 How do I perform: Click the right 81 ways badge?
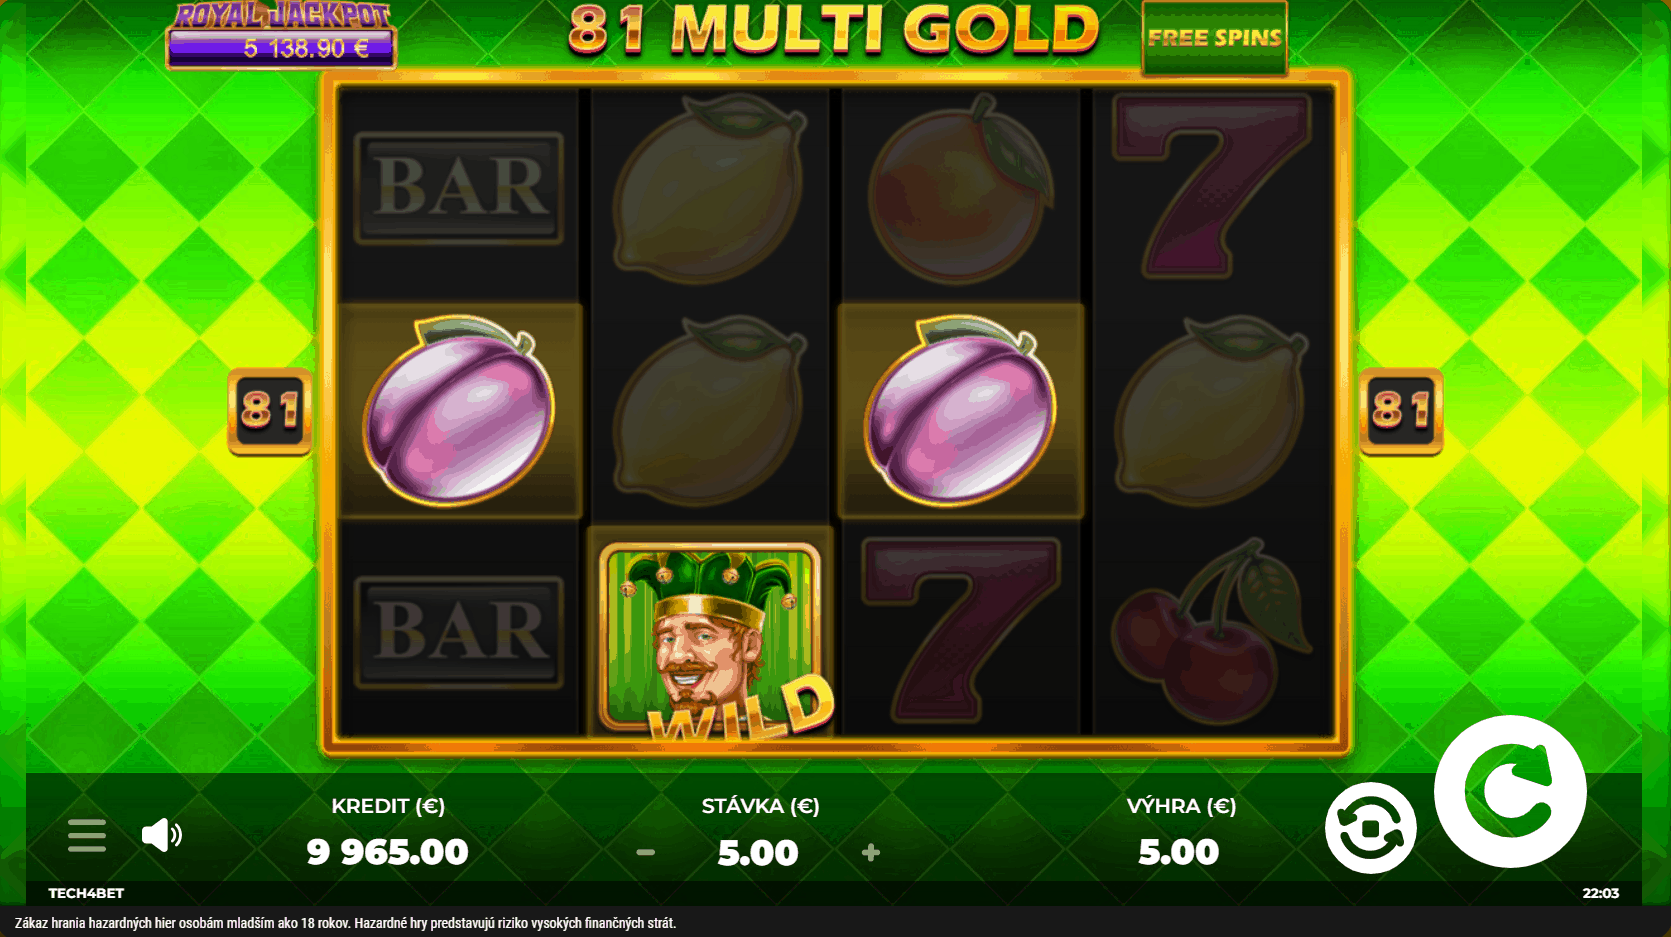point(1401,411)
